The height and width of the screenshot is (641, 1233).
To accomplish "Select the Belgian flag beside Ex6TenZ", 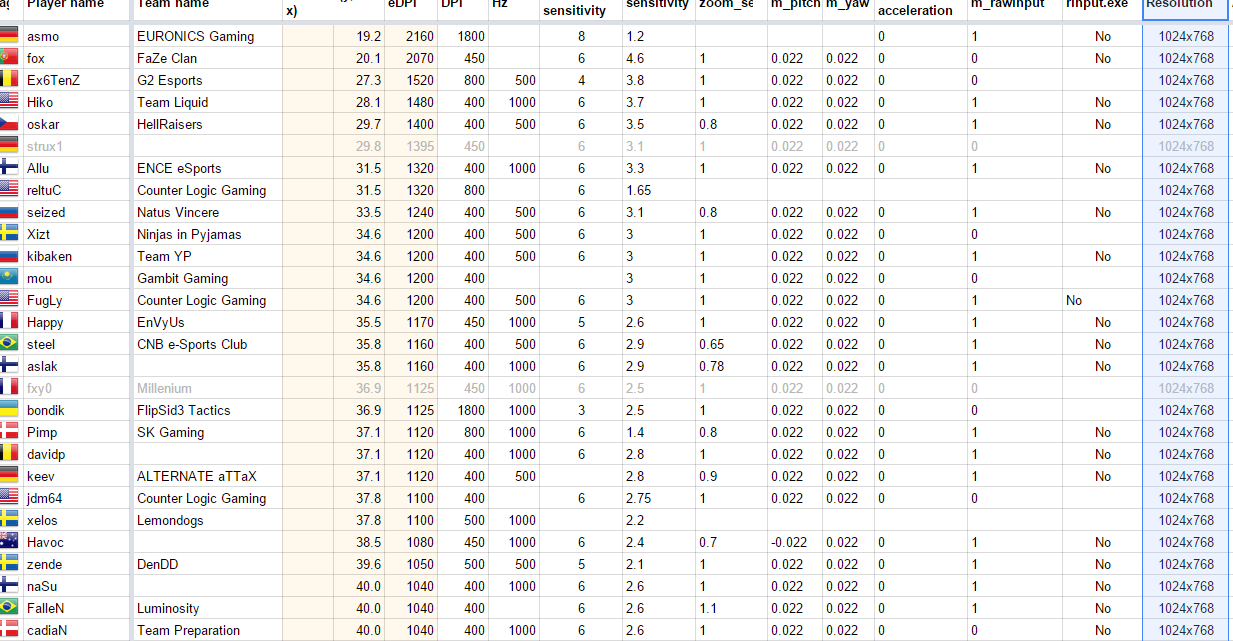I will tap(9, 80).
